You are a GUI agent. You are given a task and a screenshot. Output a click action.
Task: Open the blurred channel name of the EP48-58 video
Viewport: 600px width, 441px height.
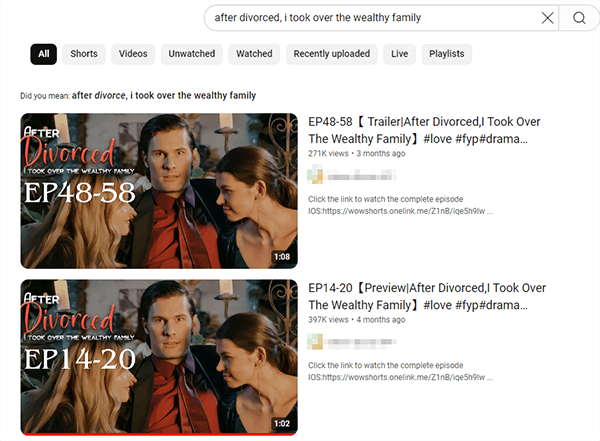pyautogui.click(x=361, y=176)
